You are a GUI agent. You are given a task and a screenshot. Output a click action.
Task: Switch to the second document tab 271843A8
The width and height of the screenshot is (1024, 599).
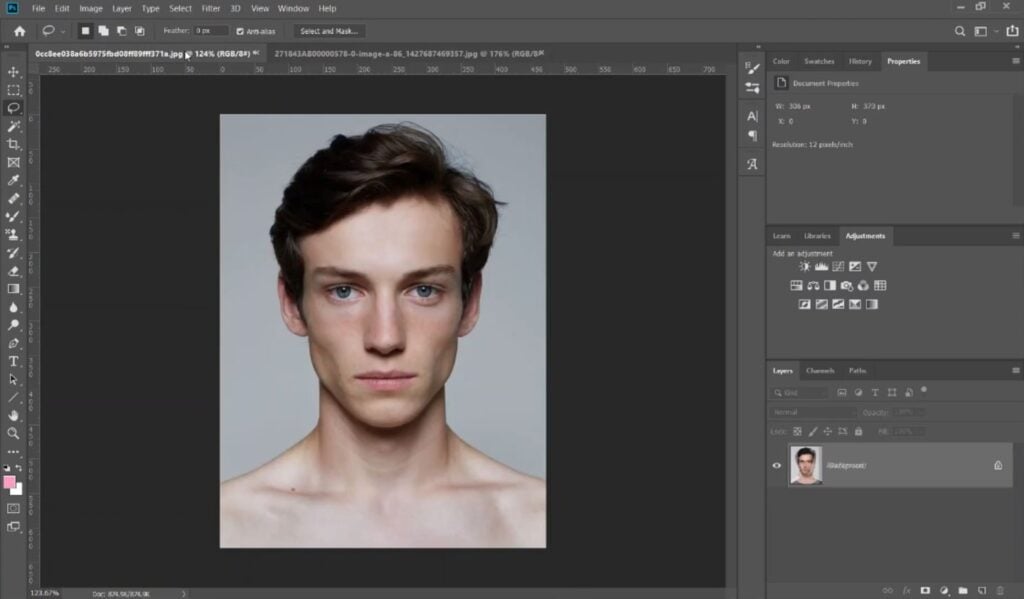click(407, 54)
